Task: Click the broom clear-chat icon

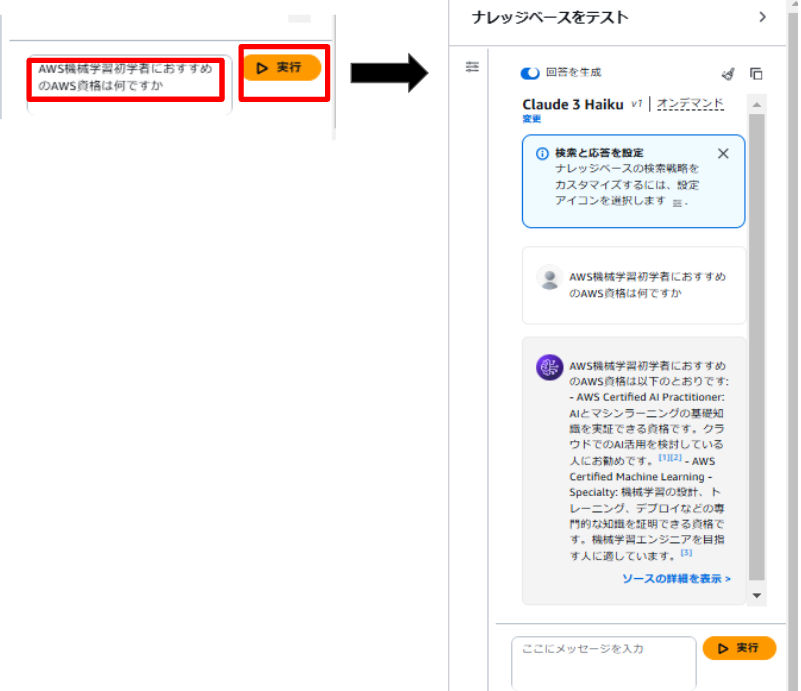Action: [x=728, y=74]
